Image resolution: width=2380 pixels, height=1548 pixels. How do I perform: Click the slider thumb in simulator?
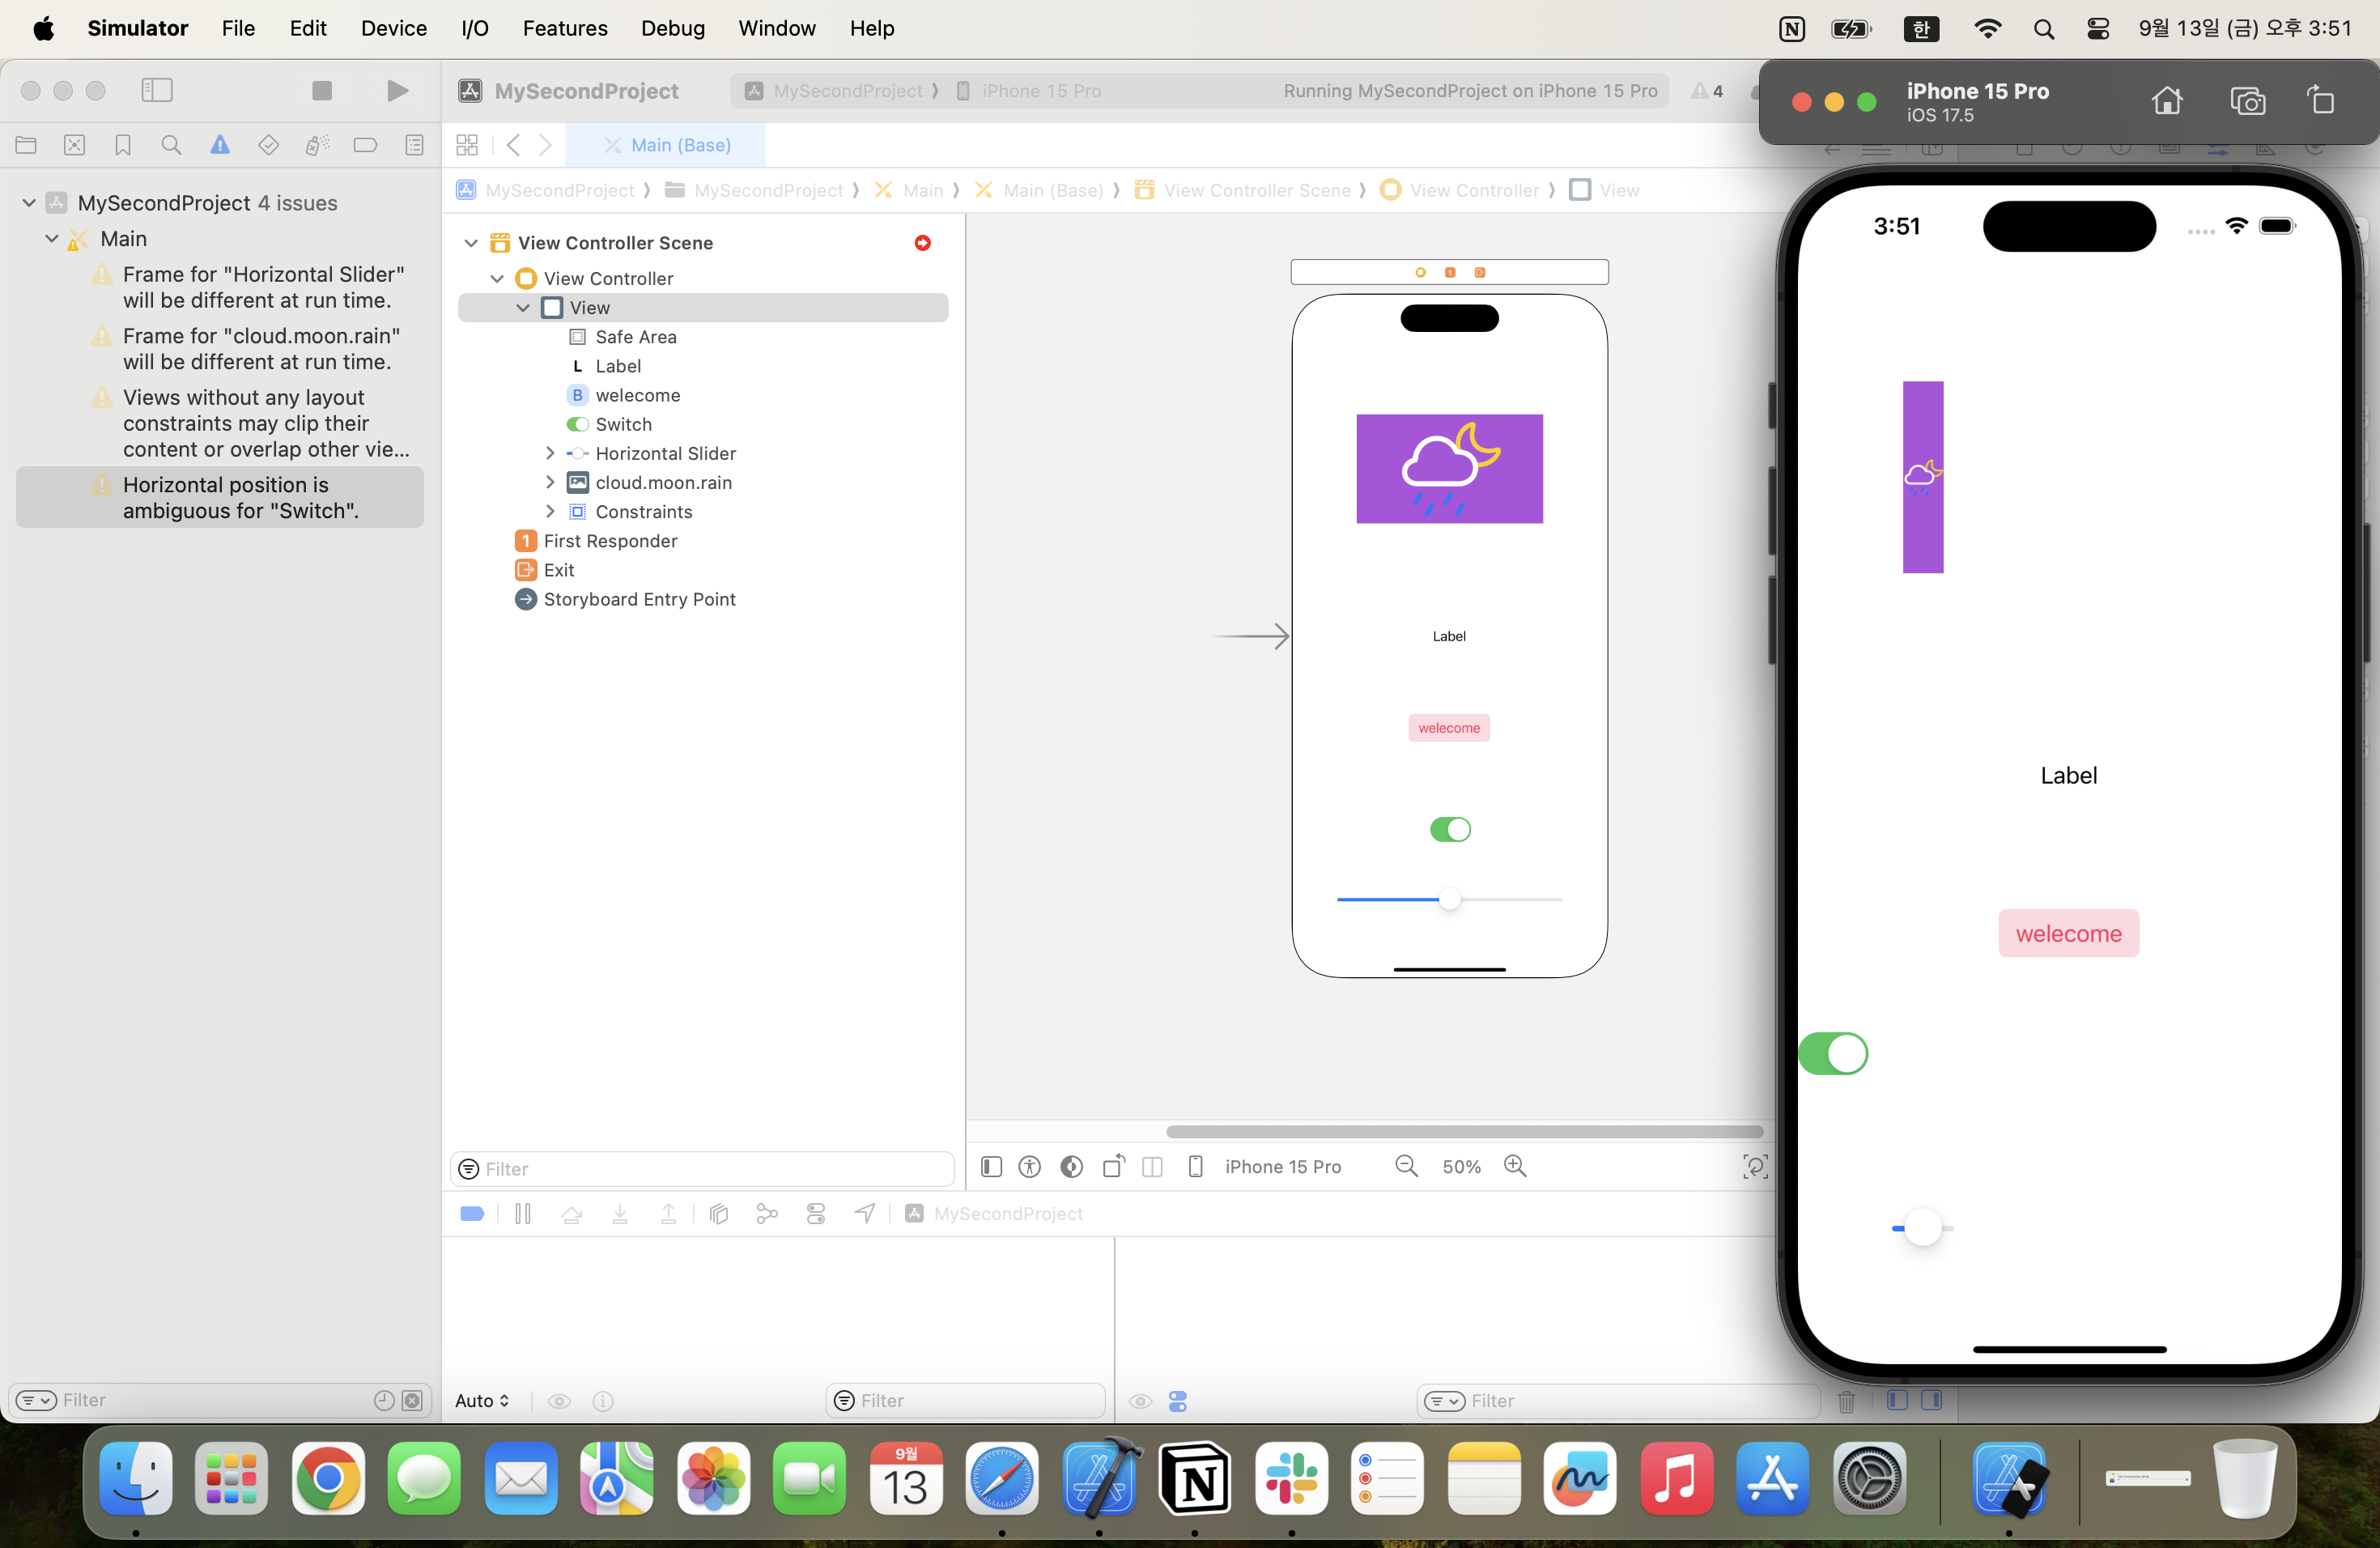click(1922, 1227)
